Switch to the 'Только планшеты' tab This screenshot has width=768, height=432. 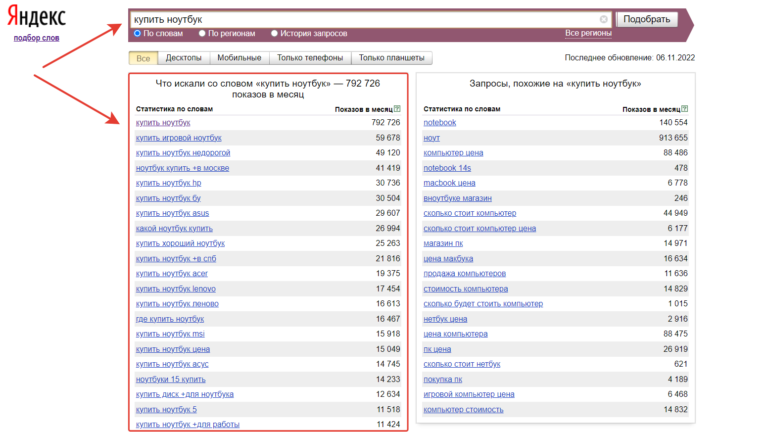(391, 58)
